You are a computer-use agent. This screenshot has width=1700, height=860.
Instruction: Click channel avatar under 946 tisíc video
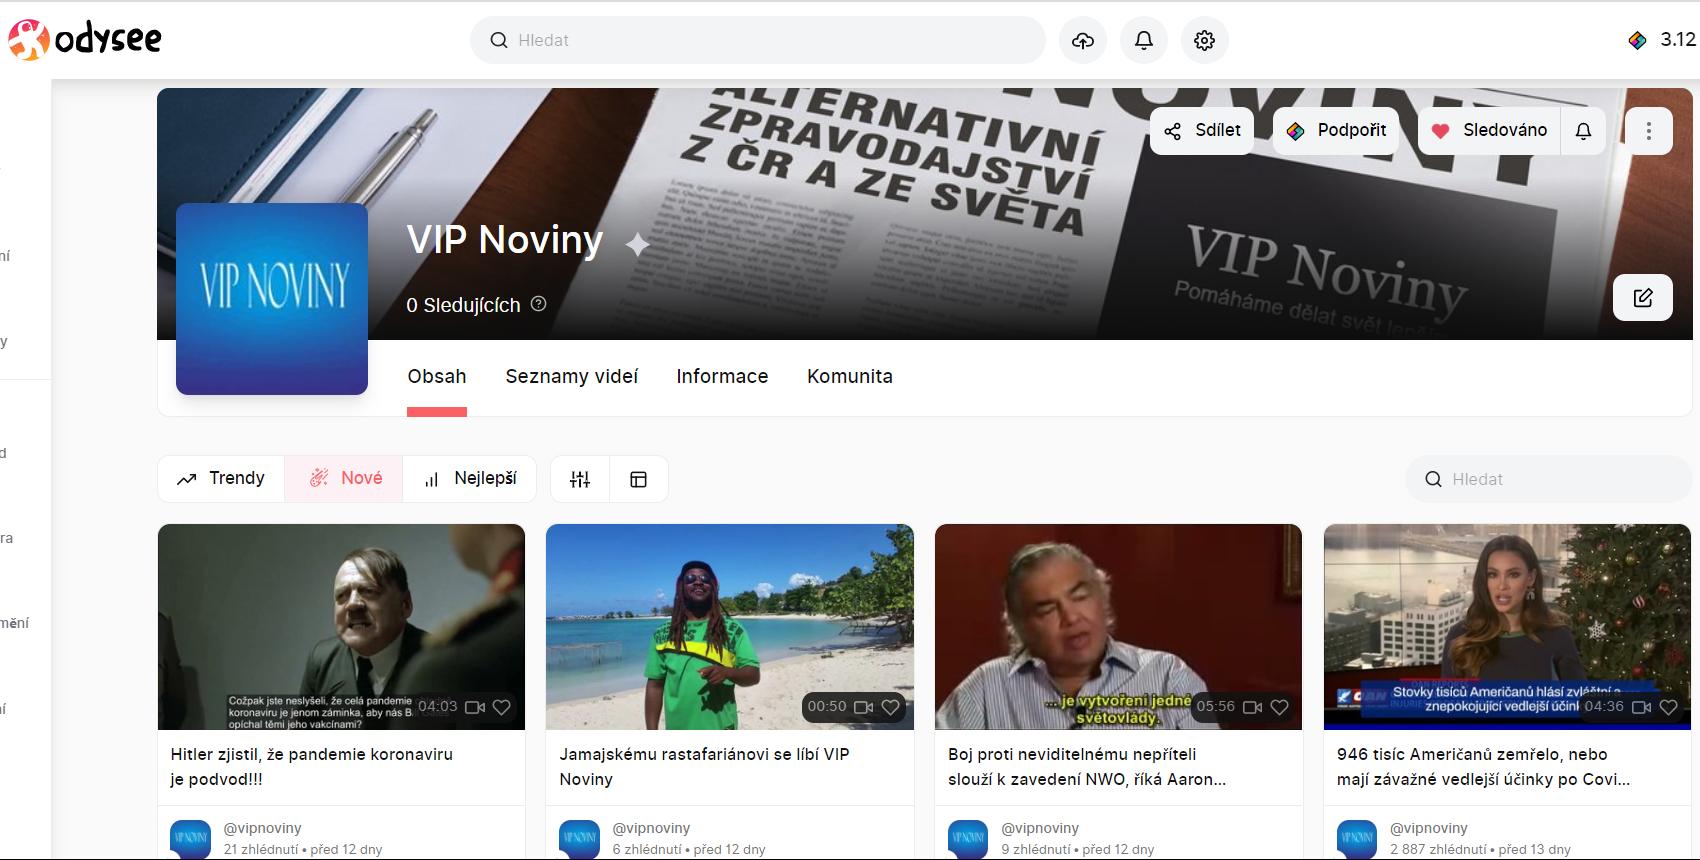point(1357,838)
